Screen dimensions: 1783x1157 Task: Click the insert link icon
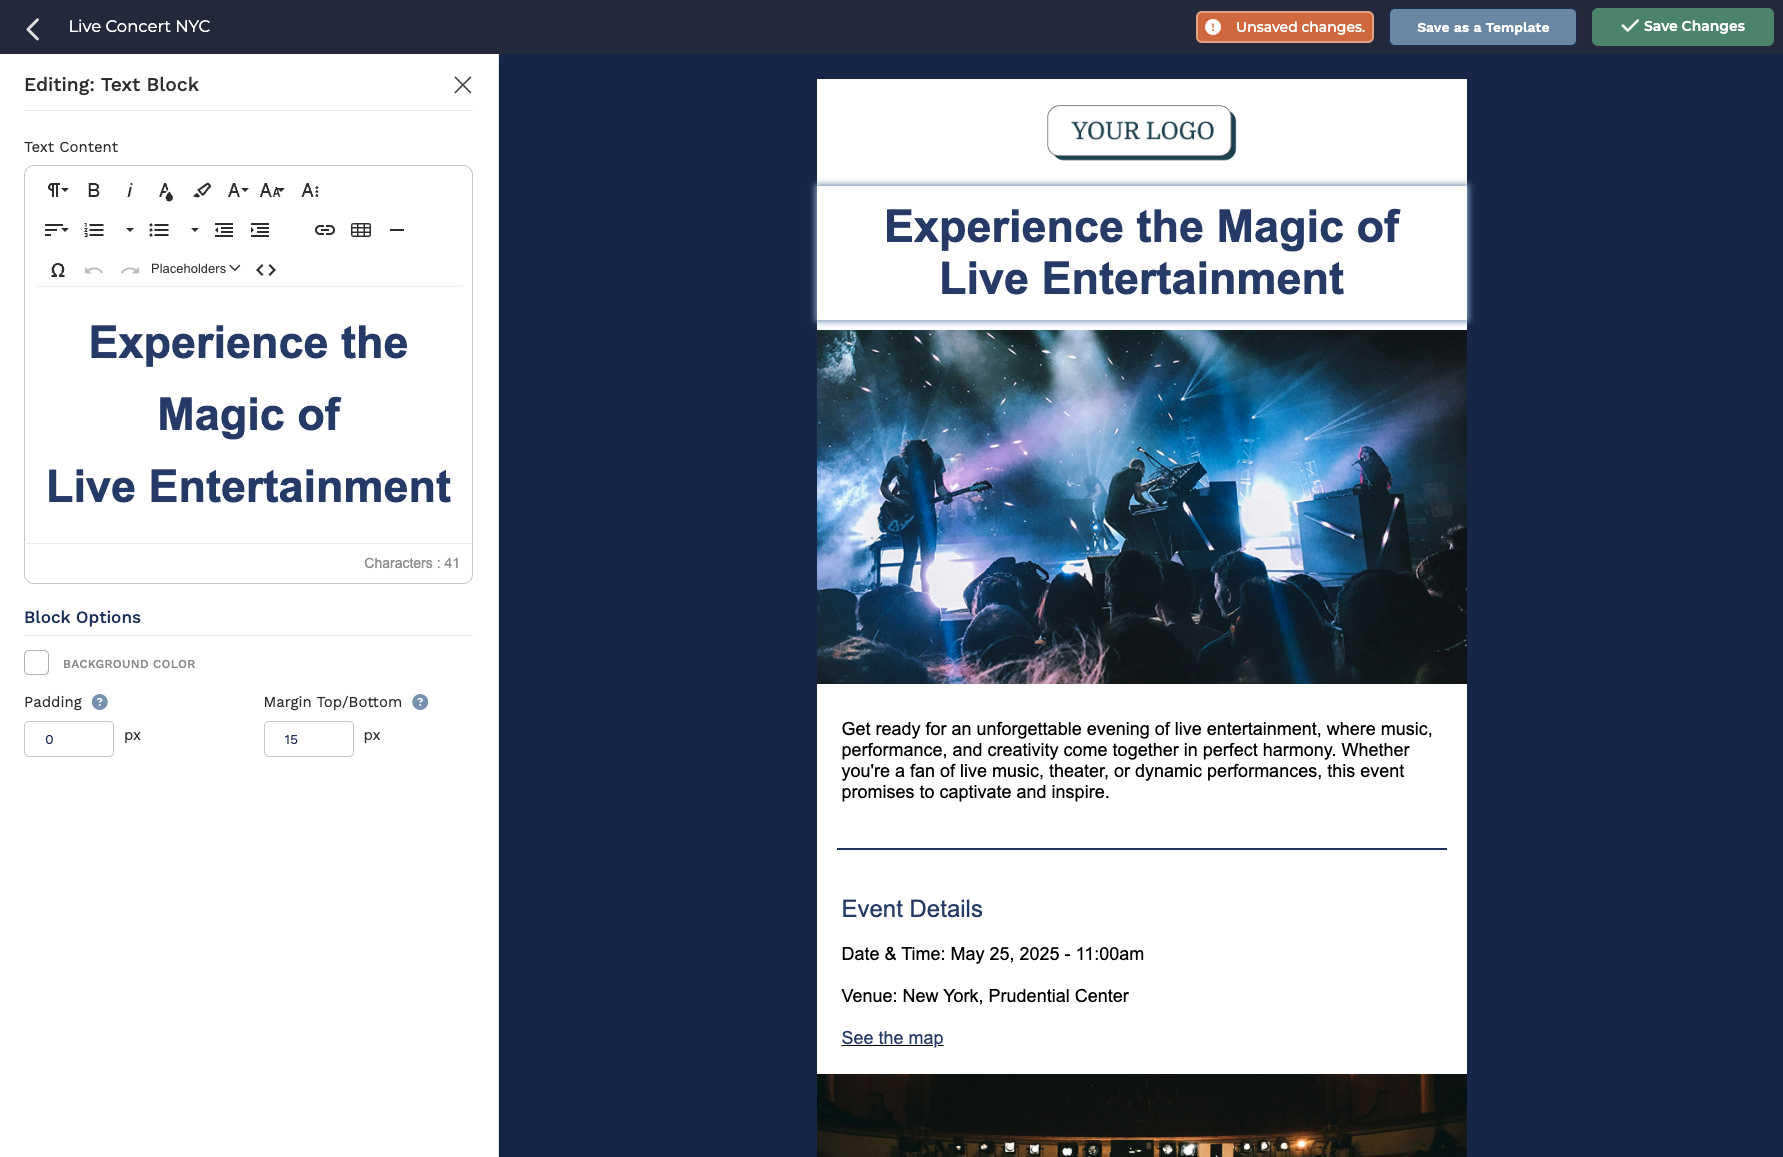coord(325,230)
